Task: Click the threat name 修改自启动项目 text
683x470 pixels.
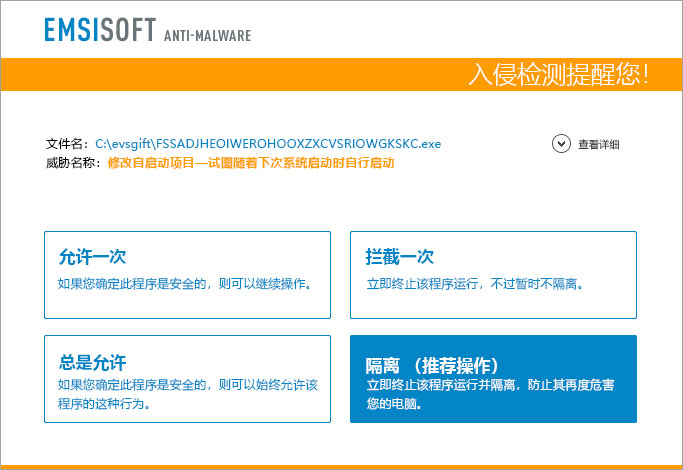Action: coord(251,163)
